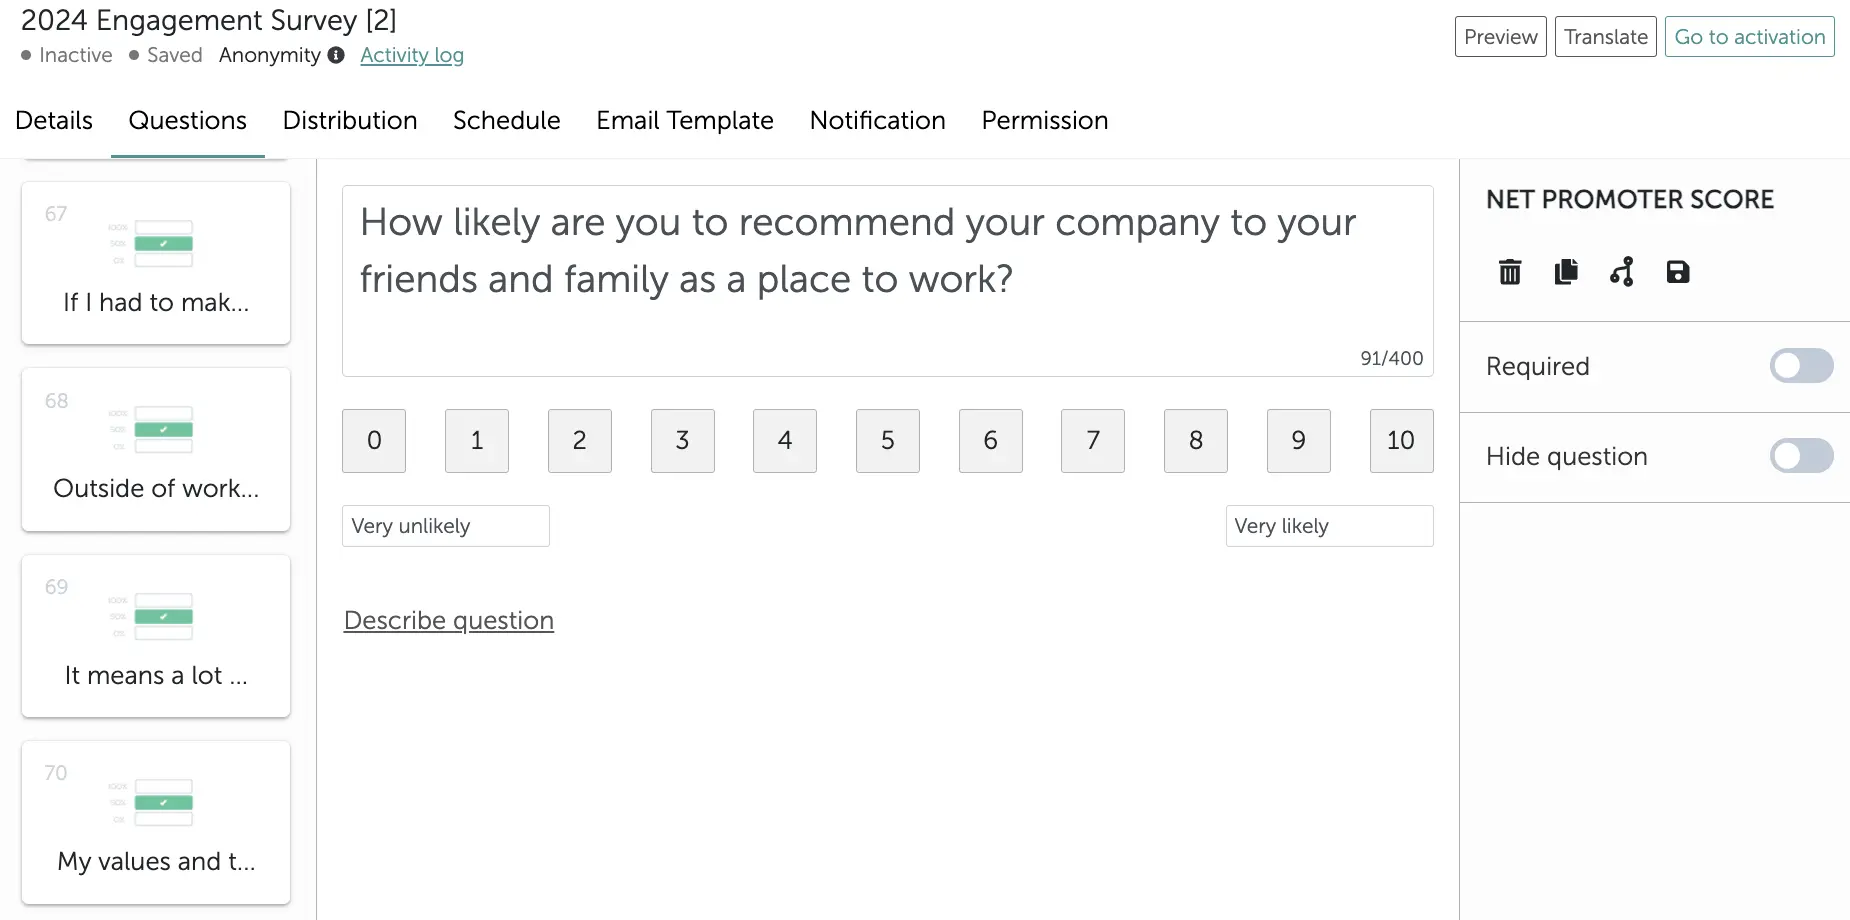The image size is (1850, 920).
Task: Enable the Hide question switch
Action: 1801,456
